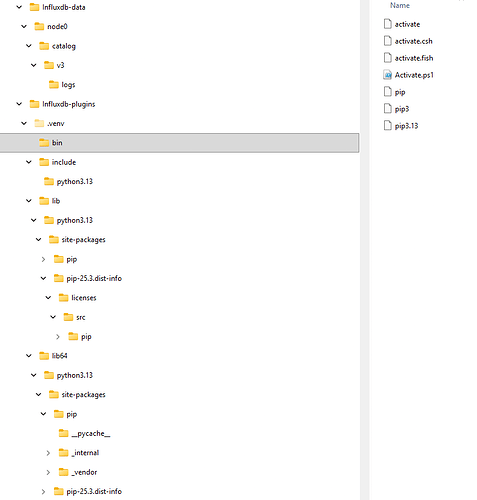Select the 'lib64' folder label
Screen dimensions: 477x500
click(x=60, y=356)
